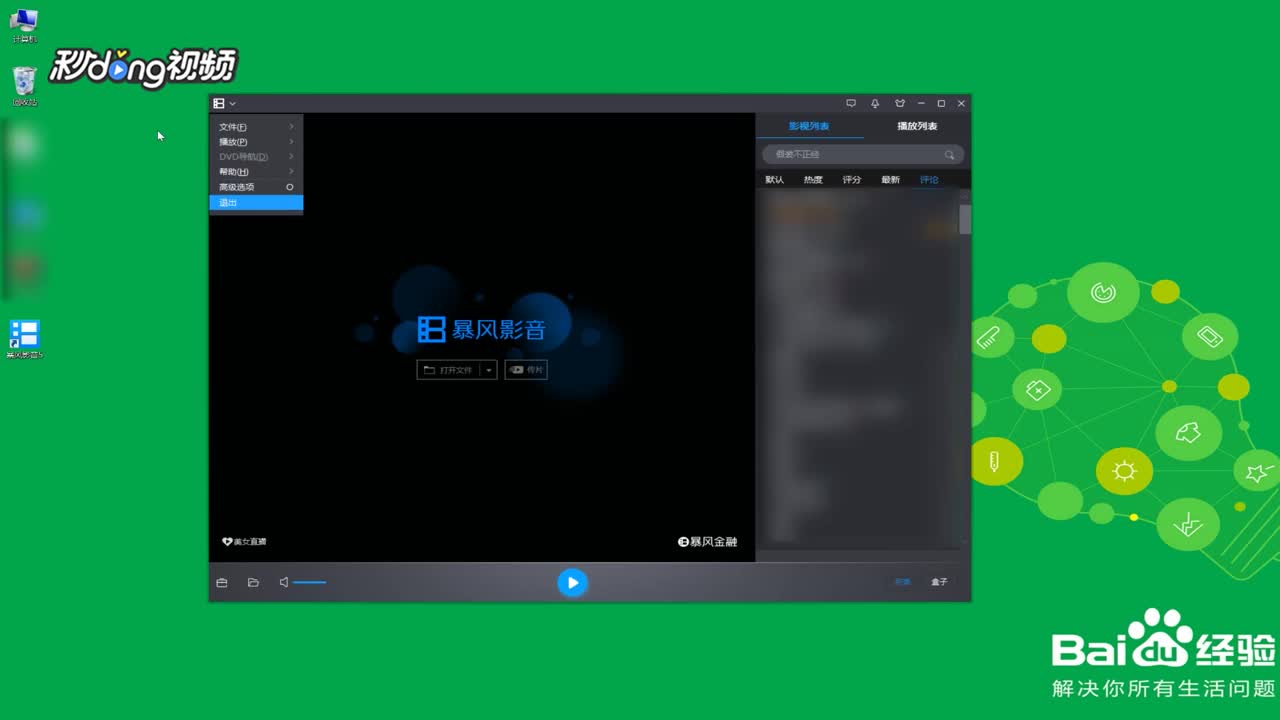1280x720 pixels.
Task: Click the gear icon beside 高级选项
Action: pyautogui.click(x=290, y=187)
